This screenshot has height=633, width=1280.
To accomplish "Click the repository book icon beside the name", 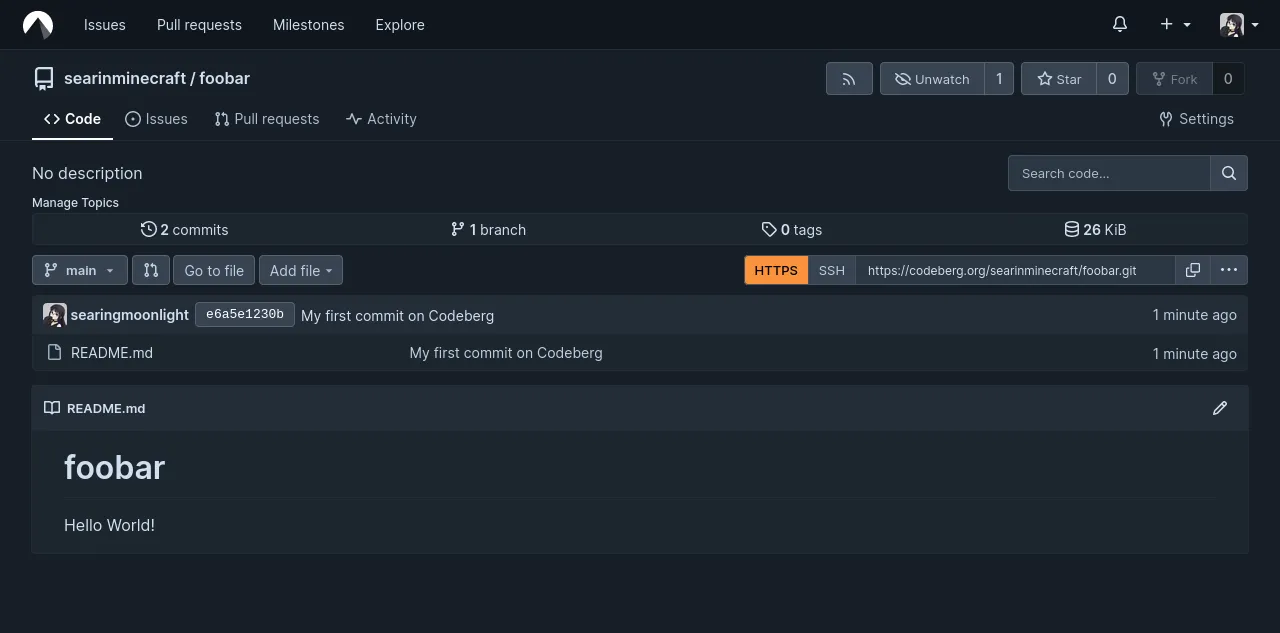I will coord(44,78).
